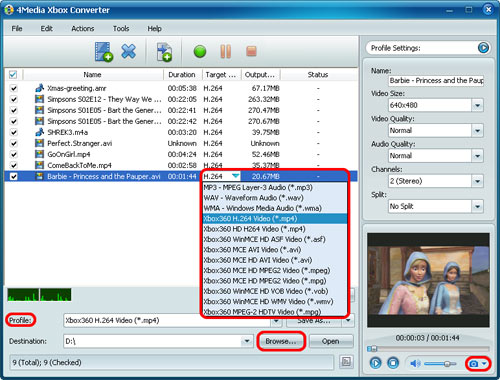Uncheck the file with duration 00:22:41
This screenshot has width=500, height=380.
[14, 110]
